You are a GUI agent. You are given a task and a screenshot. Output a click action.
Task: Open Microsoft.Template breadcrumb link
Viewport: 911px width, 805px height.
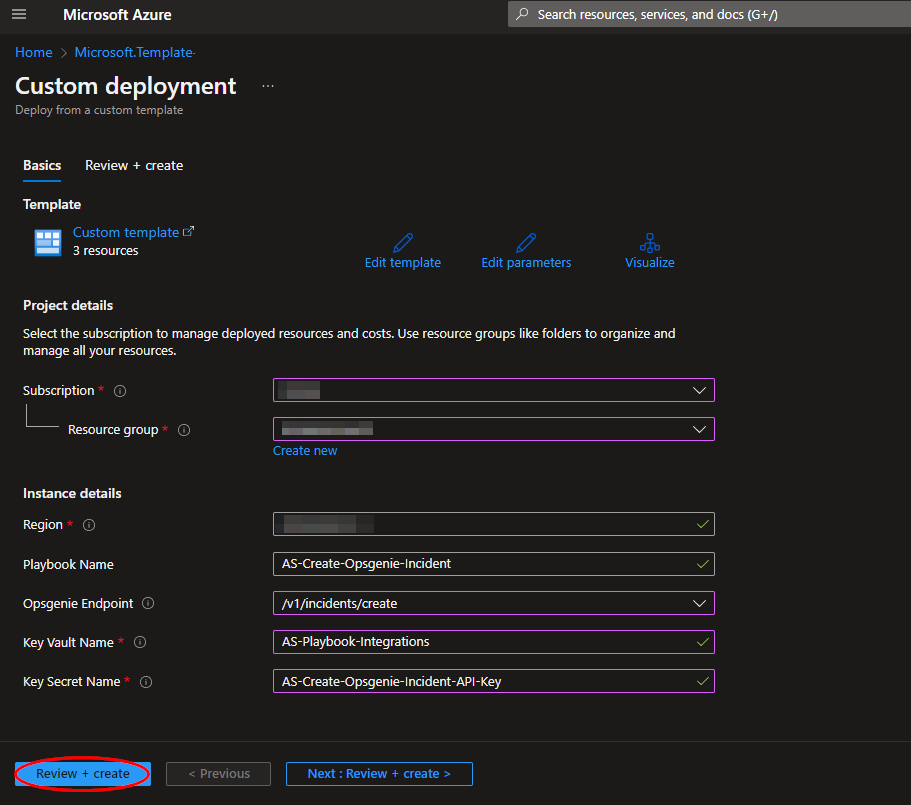134,52
